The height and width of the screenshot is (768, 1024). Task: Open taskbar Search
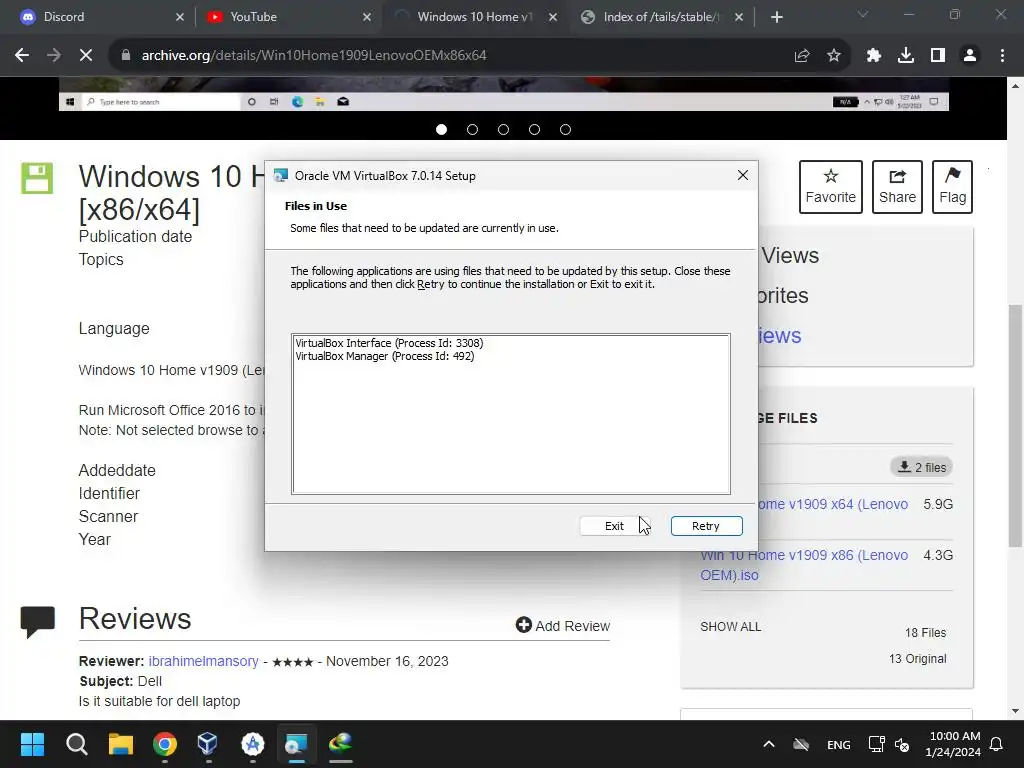(x=76, y=744)
